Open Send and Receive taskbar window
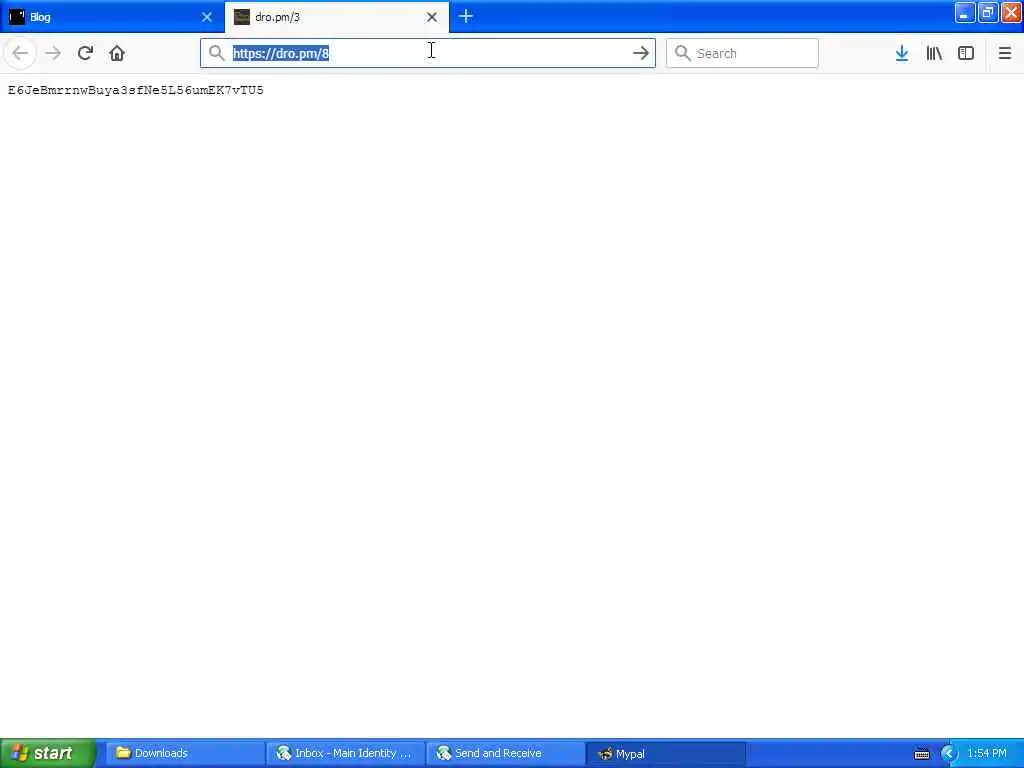This screenshot has height=768, width=1024. click(x=505, y=753)
